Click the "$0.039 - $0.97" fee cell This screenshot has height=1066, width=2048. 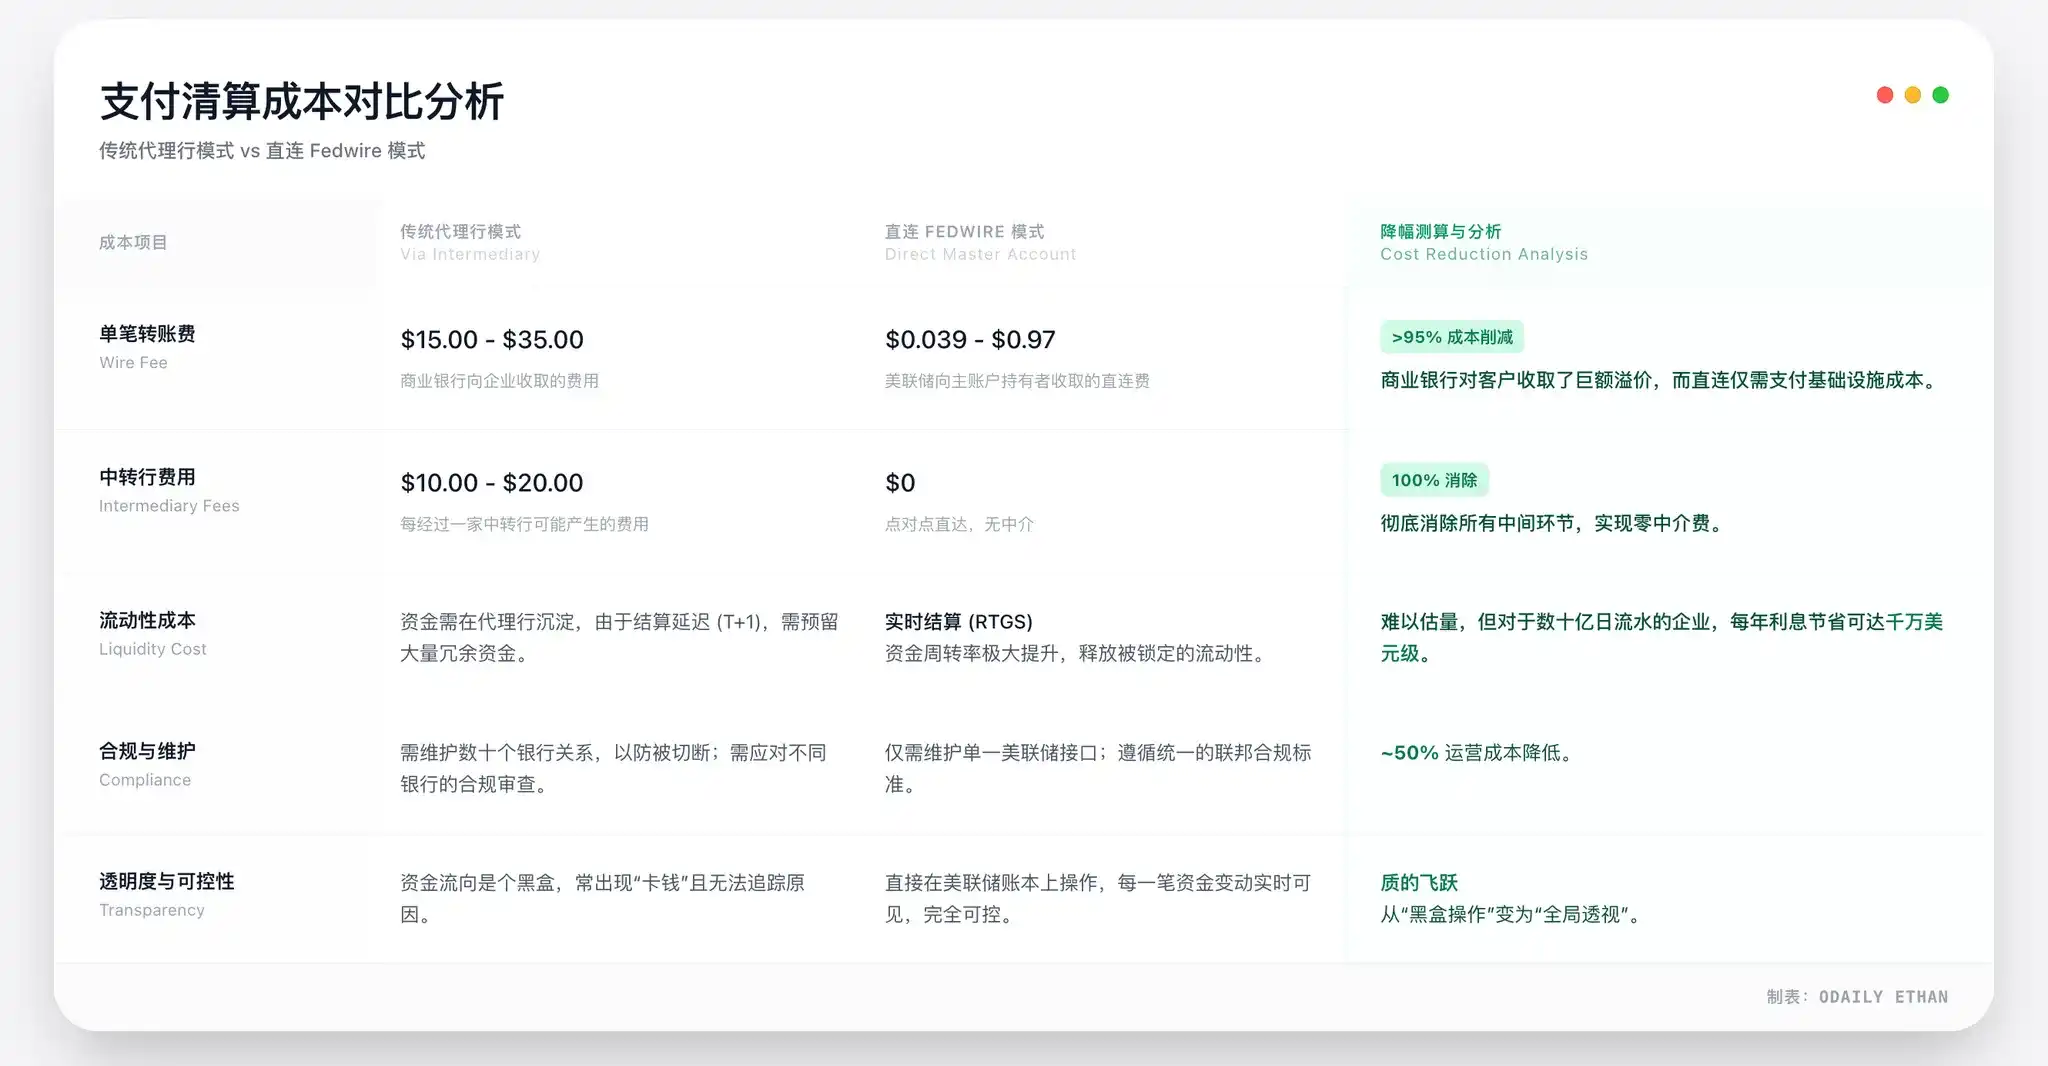pyautogui.click(x=969, y=339)
